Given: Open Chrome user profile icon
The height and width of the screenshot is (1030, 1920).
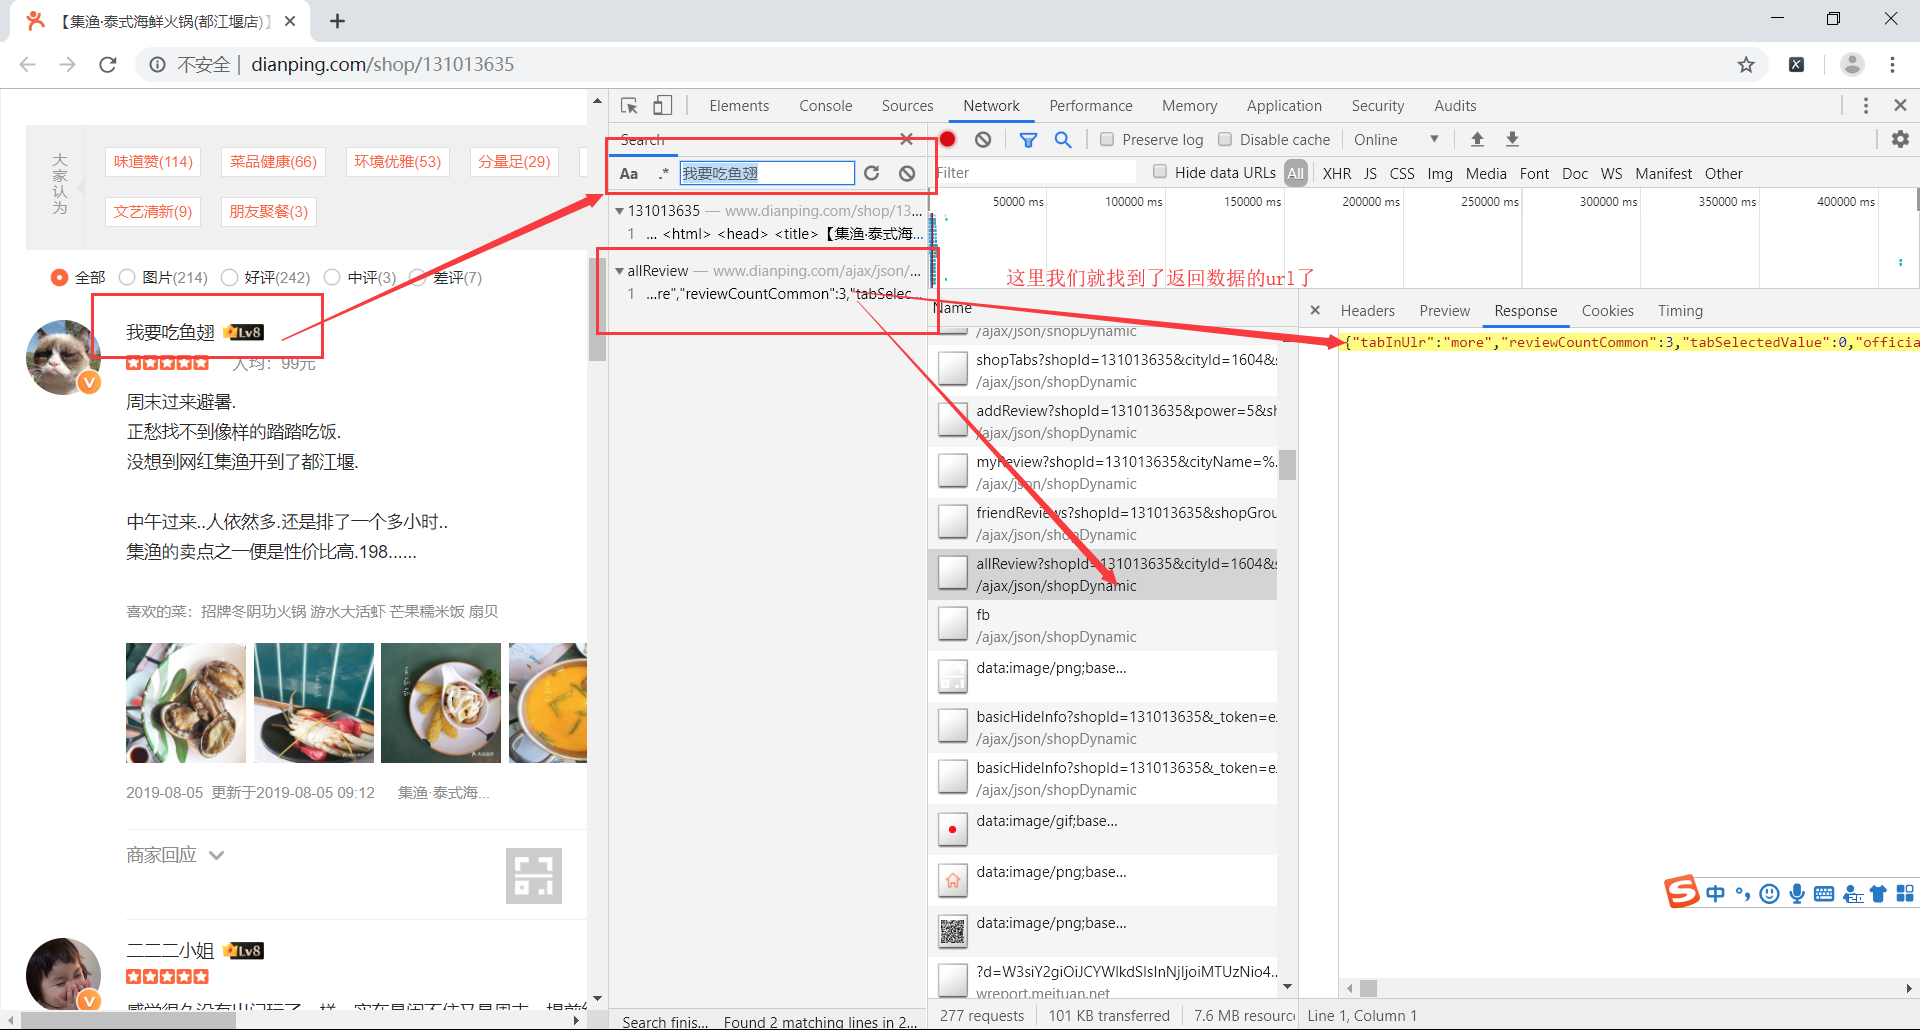Looking at the screenshot, I should pos(1852,64).
